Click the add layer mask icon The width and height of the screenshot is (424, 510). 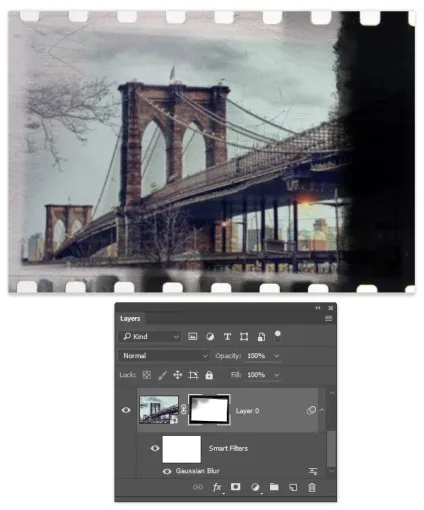(x=236, y=487)
